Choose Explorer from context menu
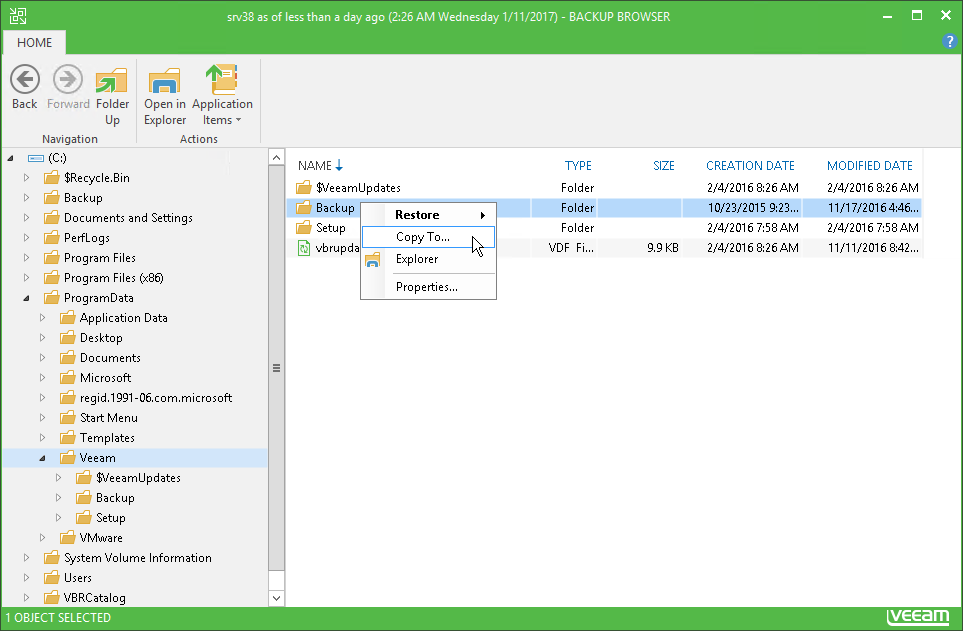 [429, 259]
